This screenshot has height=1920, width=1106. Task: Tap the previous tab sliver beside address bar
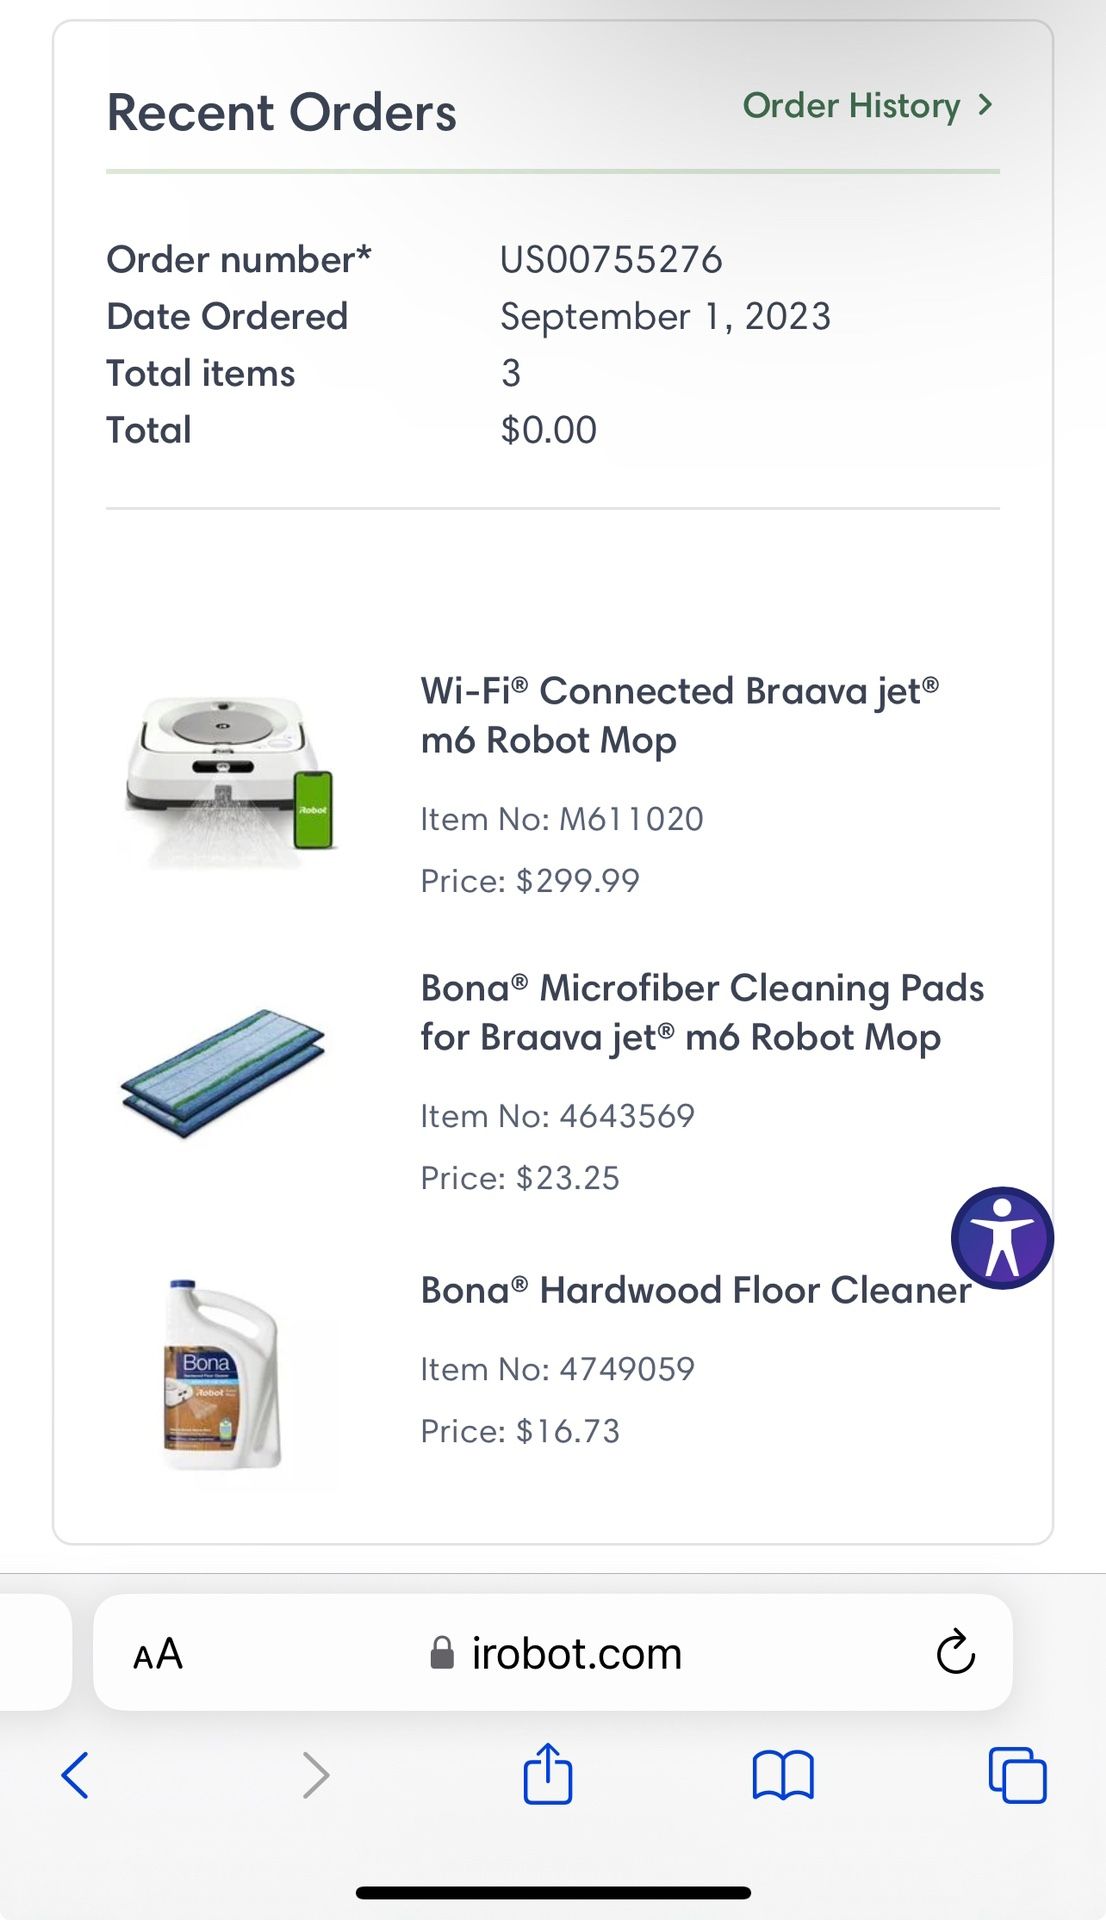[35, 1652]
